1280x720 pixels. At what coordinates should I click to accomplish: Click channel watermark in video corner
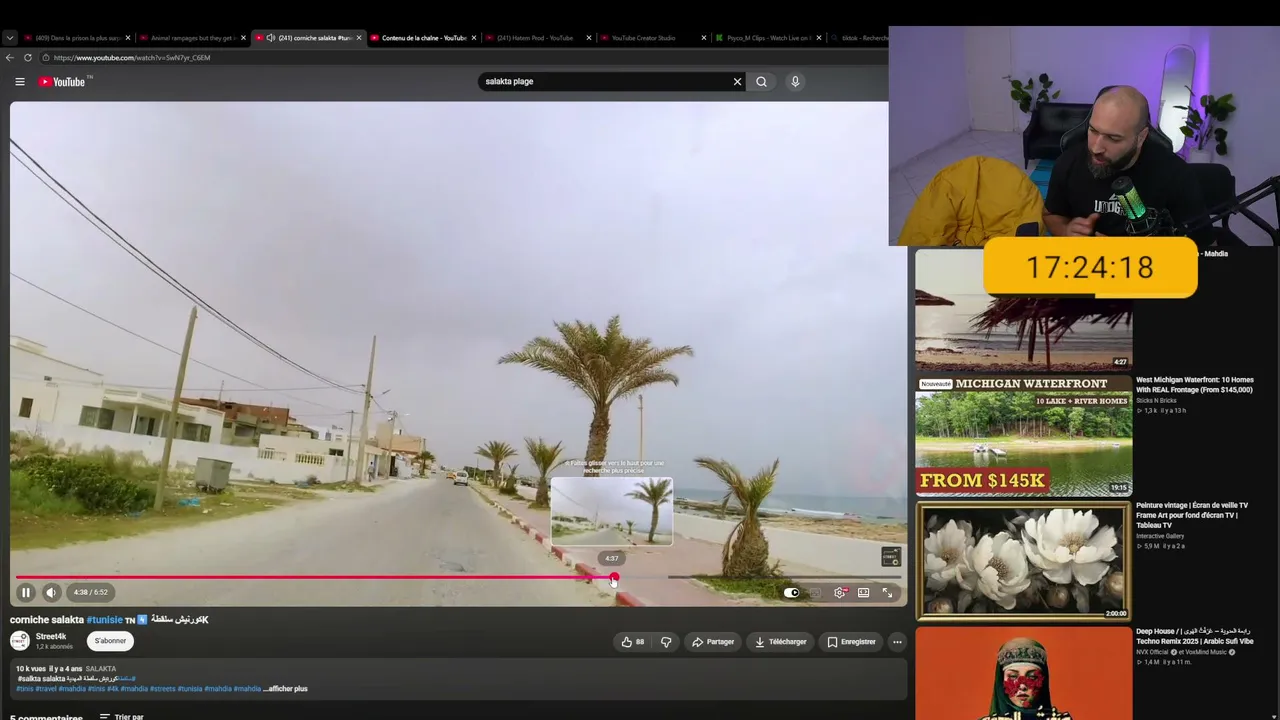pos(890,557)
